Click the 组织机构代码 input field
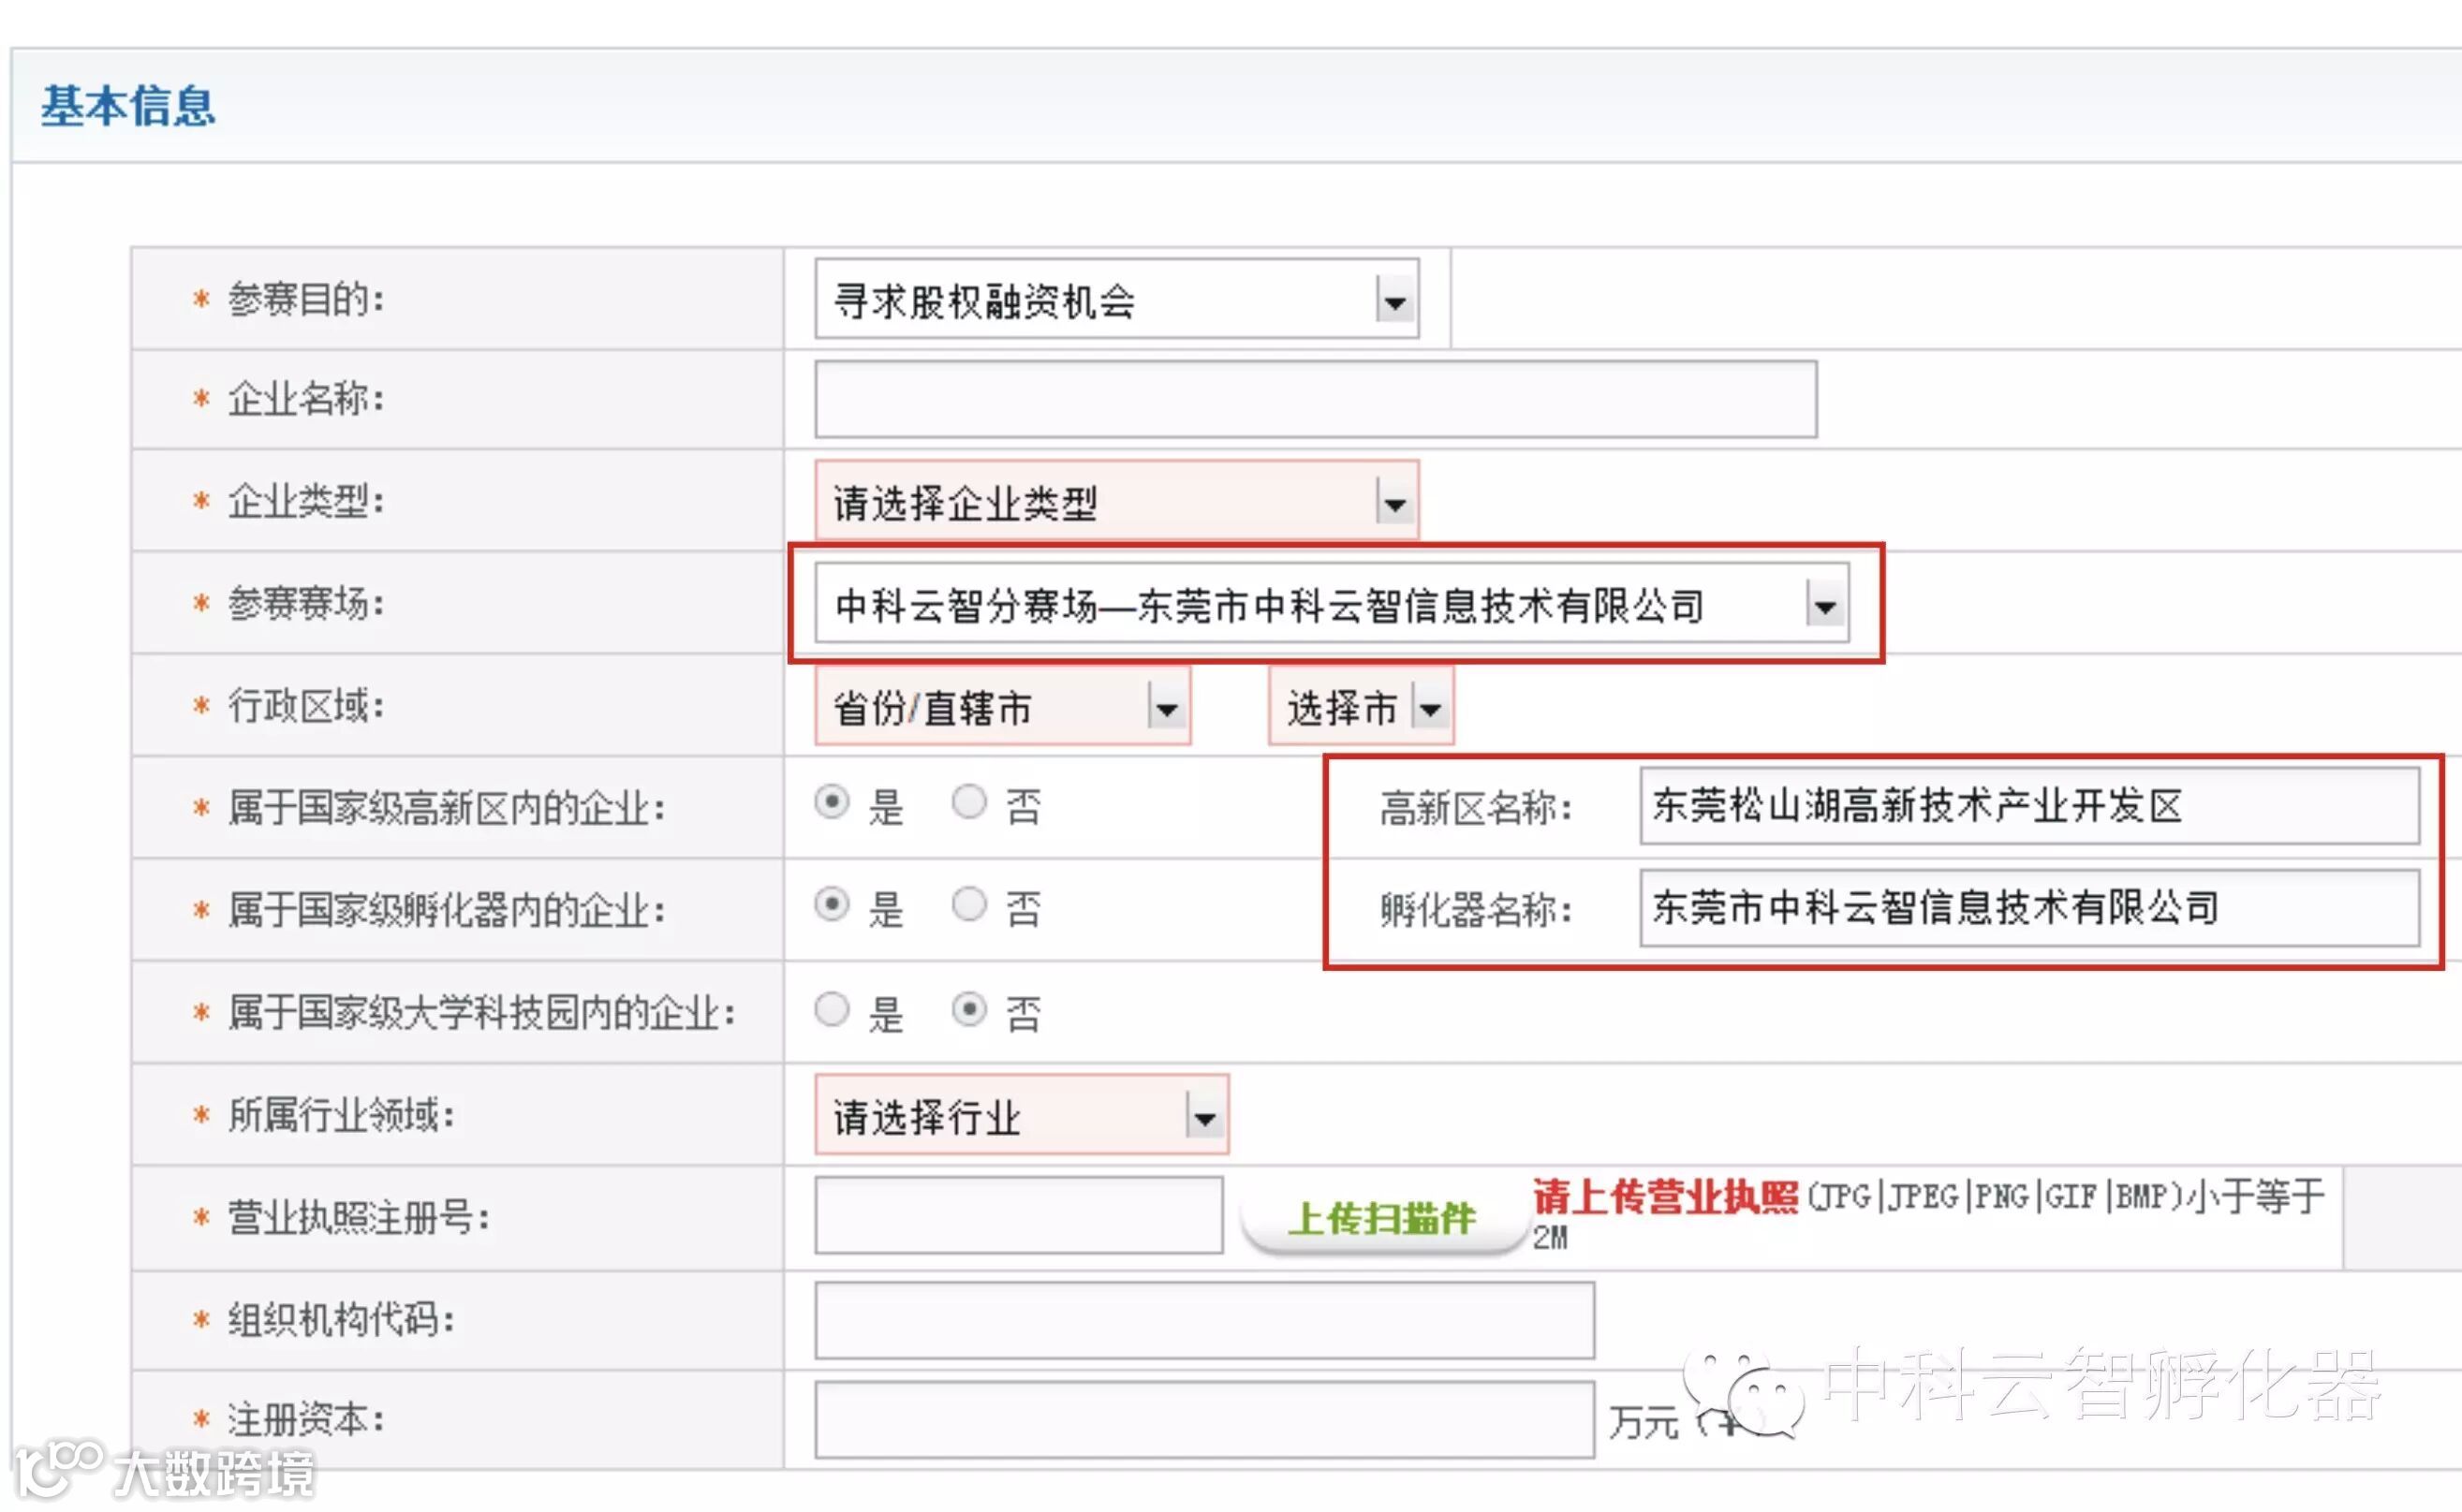2462x1512 pixels. pos(1203,1320)
